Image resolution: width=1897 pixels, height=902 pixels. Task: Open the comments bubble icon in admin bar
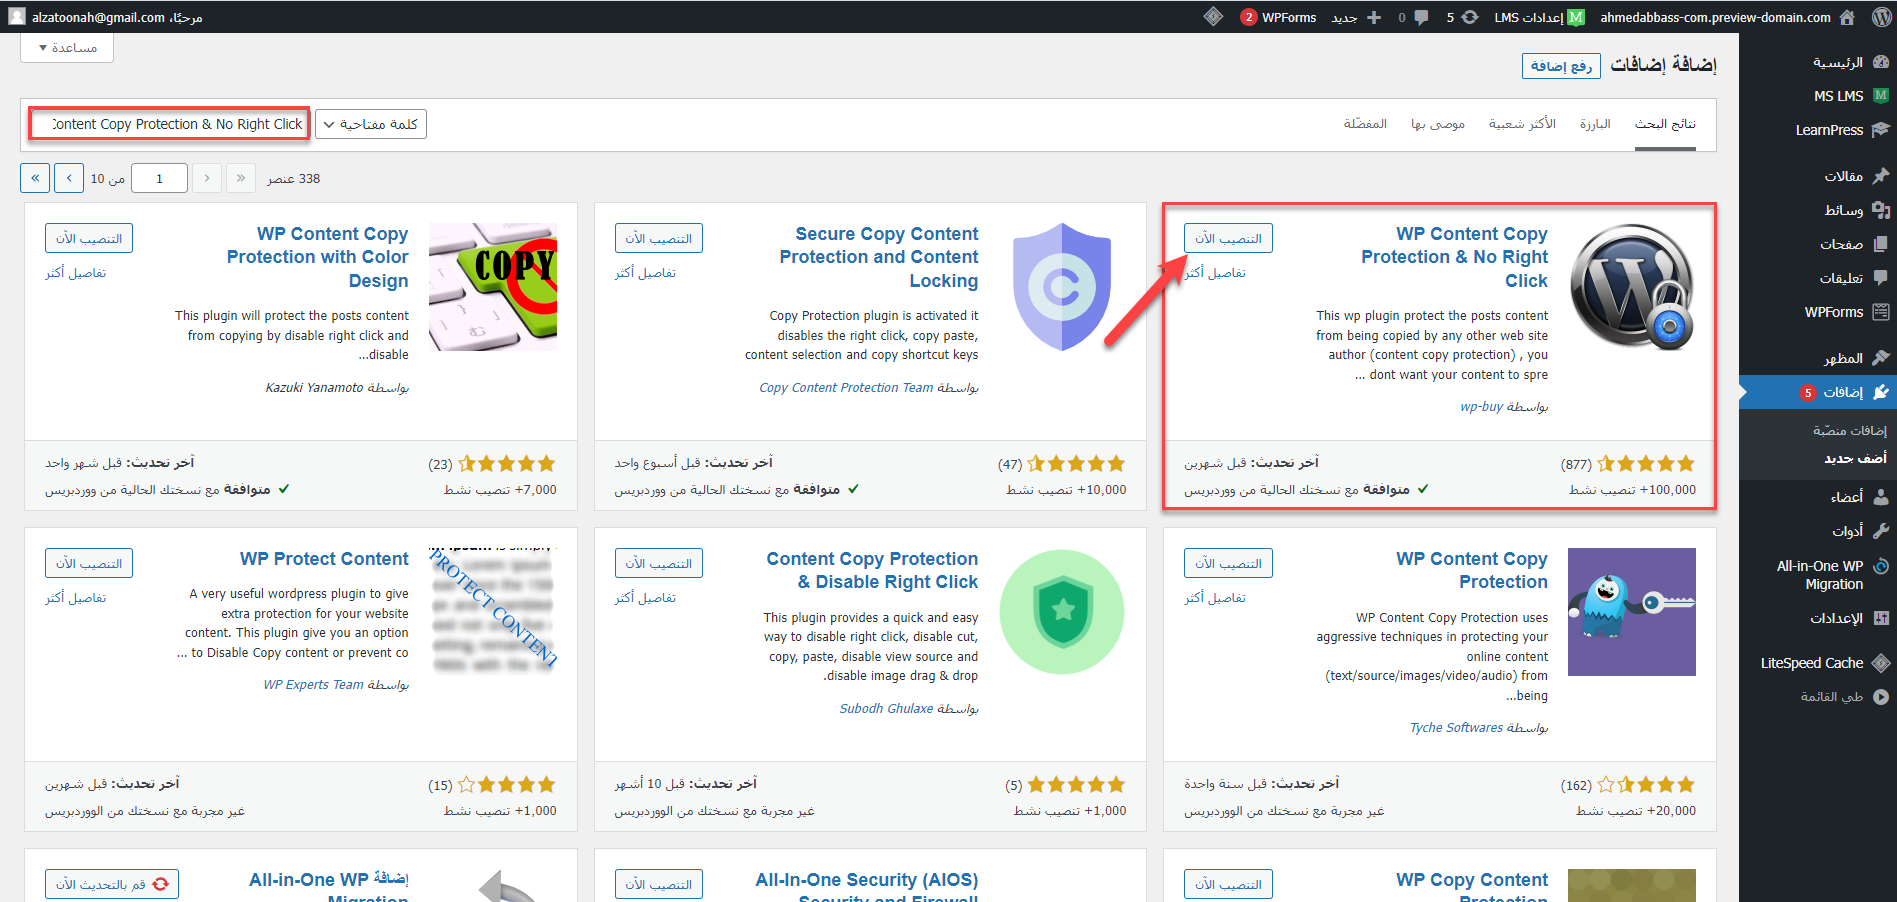click(1420, 17)
